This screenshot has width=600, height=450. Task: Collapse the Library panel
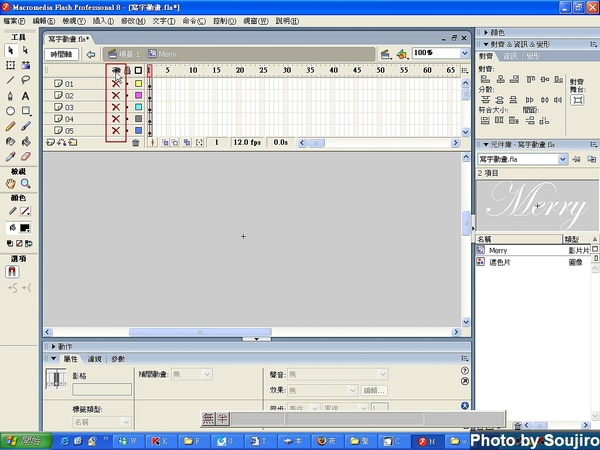486,145
